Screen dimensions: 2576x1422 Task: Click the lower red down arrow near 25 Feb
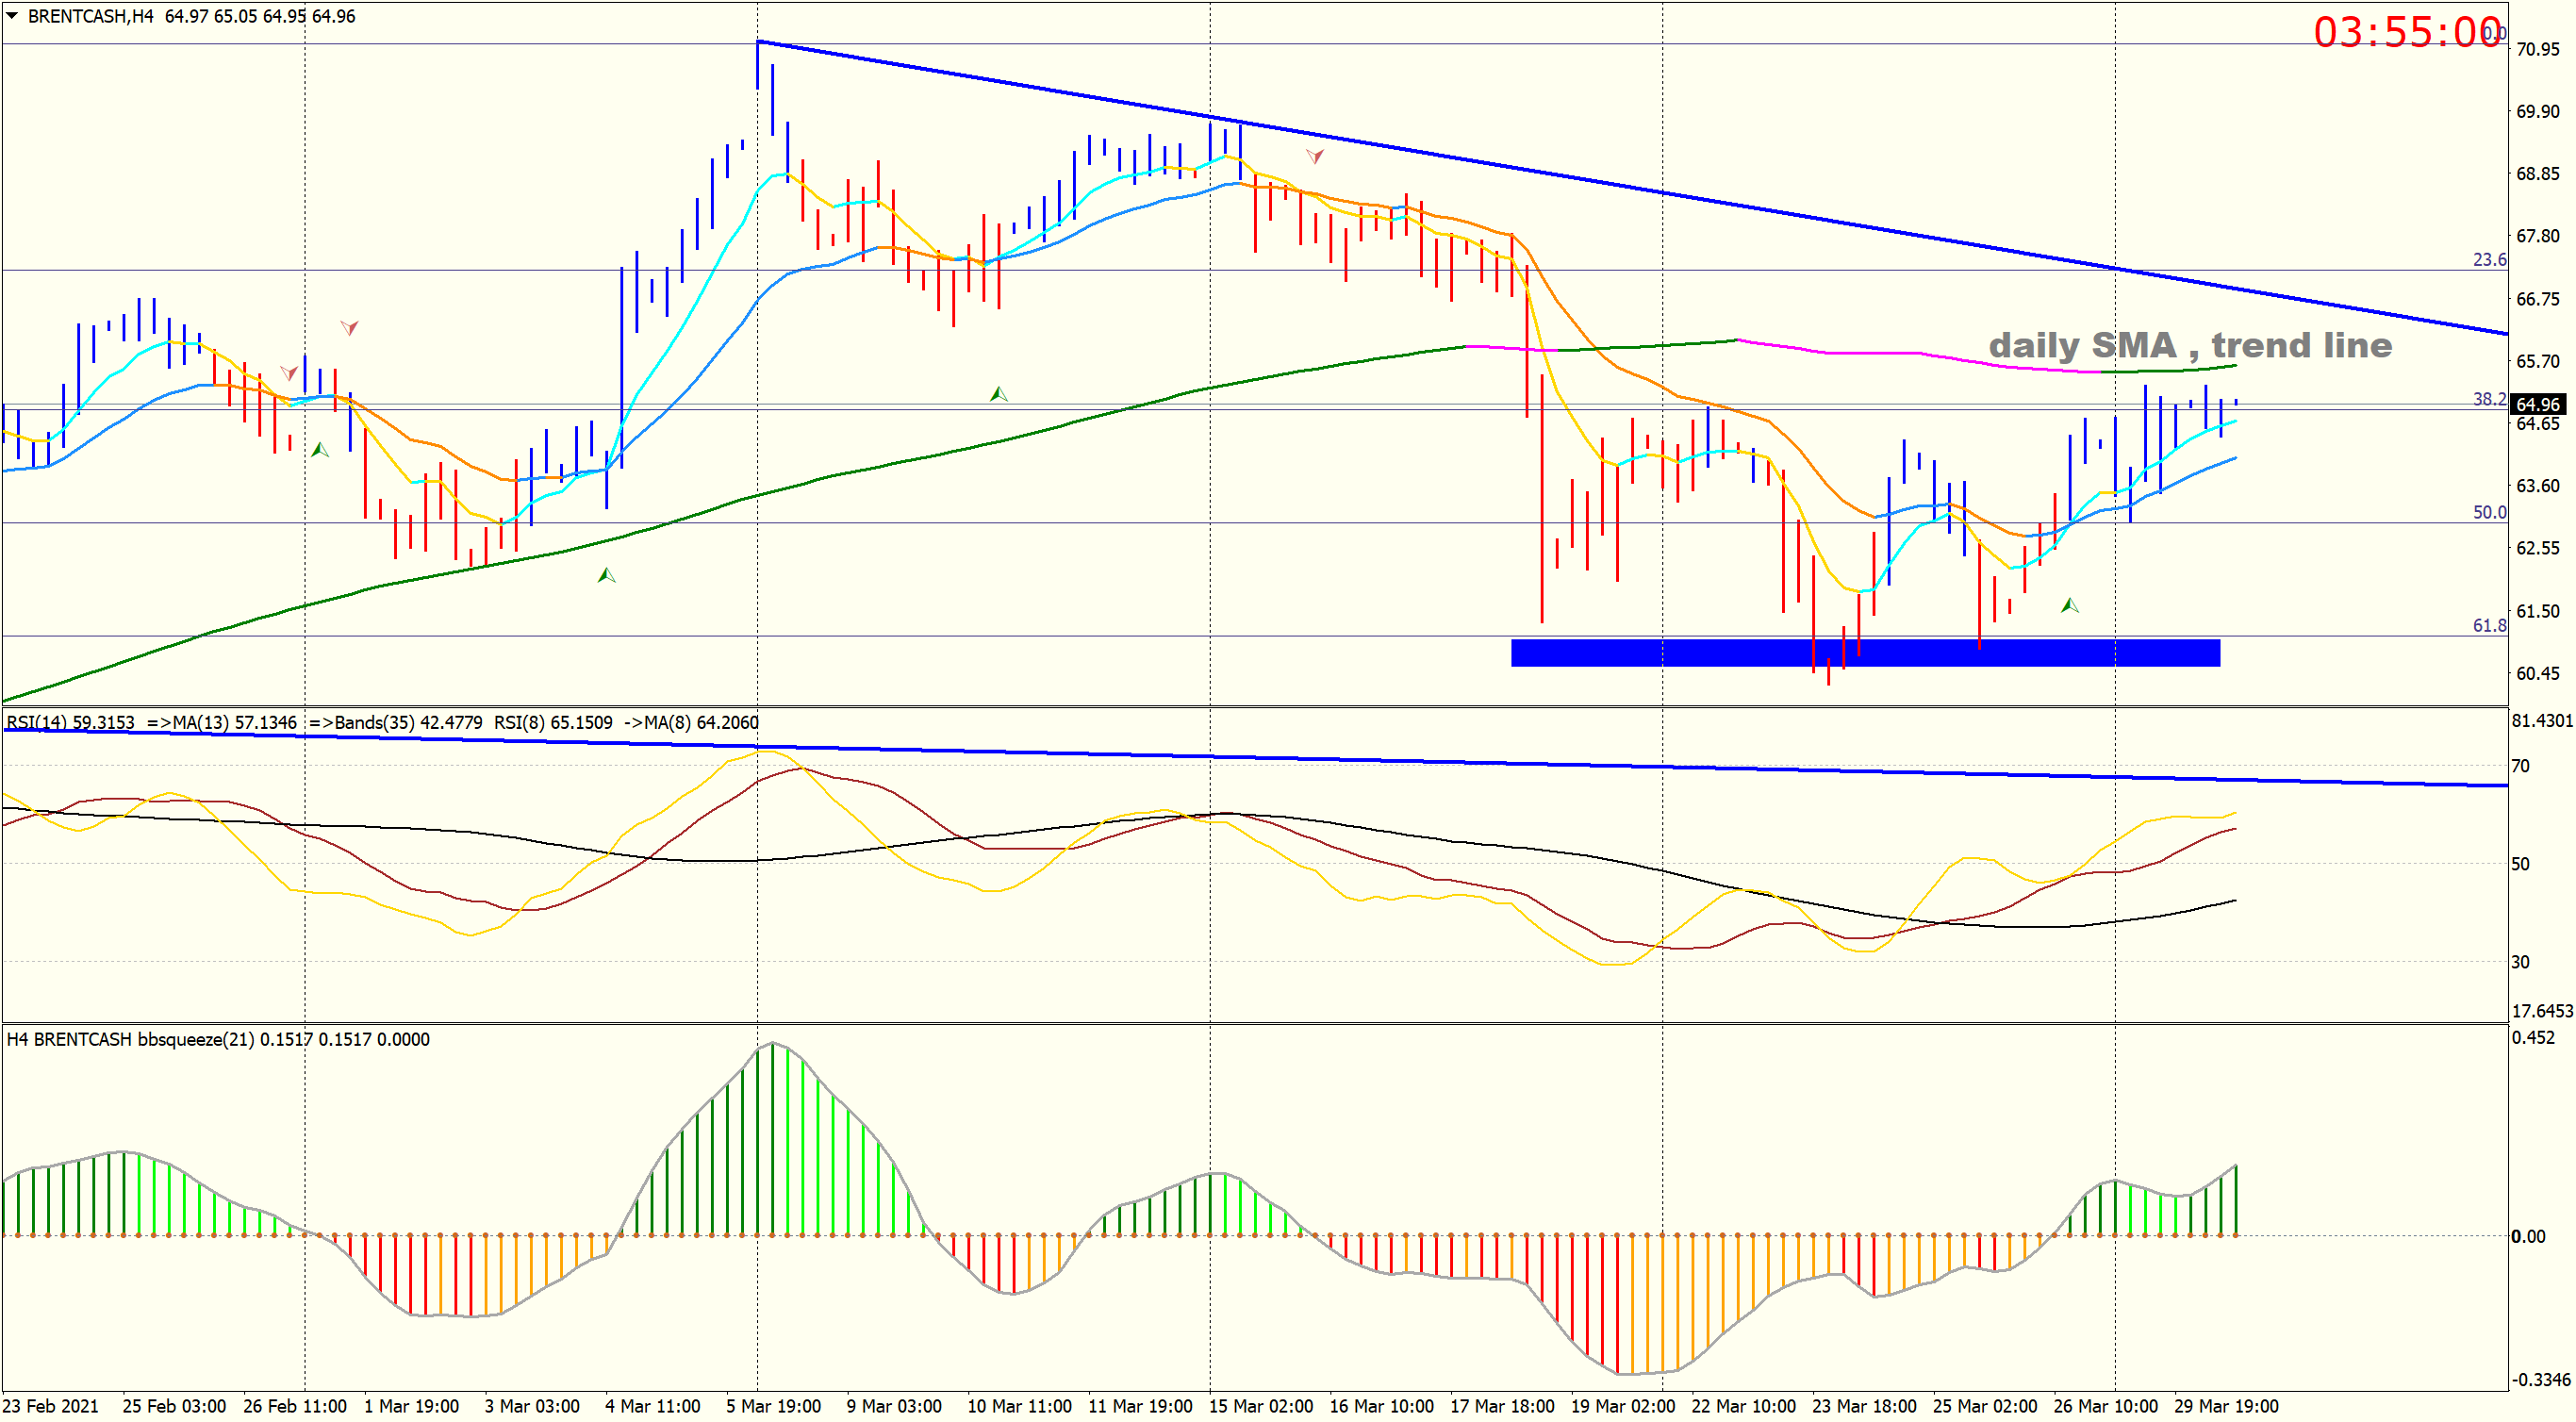tap(289, 373)
